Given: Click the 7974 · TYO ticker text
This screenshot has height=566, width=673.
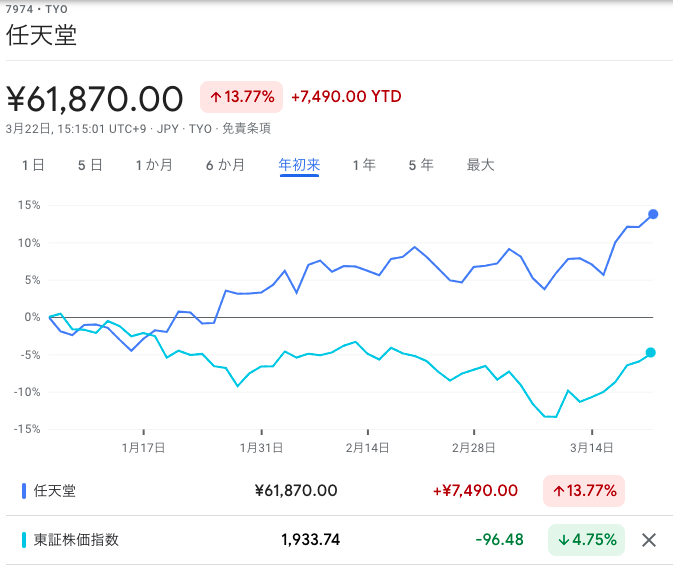Looking at the screenshot, I should pos(36,9).
